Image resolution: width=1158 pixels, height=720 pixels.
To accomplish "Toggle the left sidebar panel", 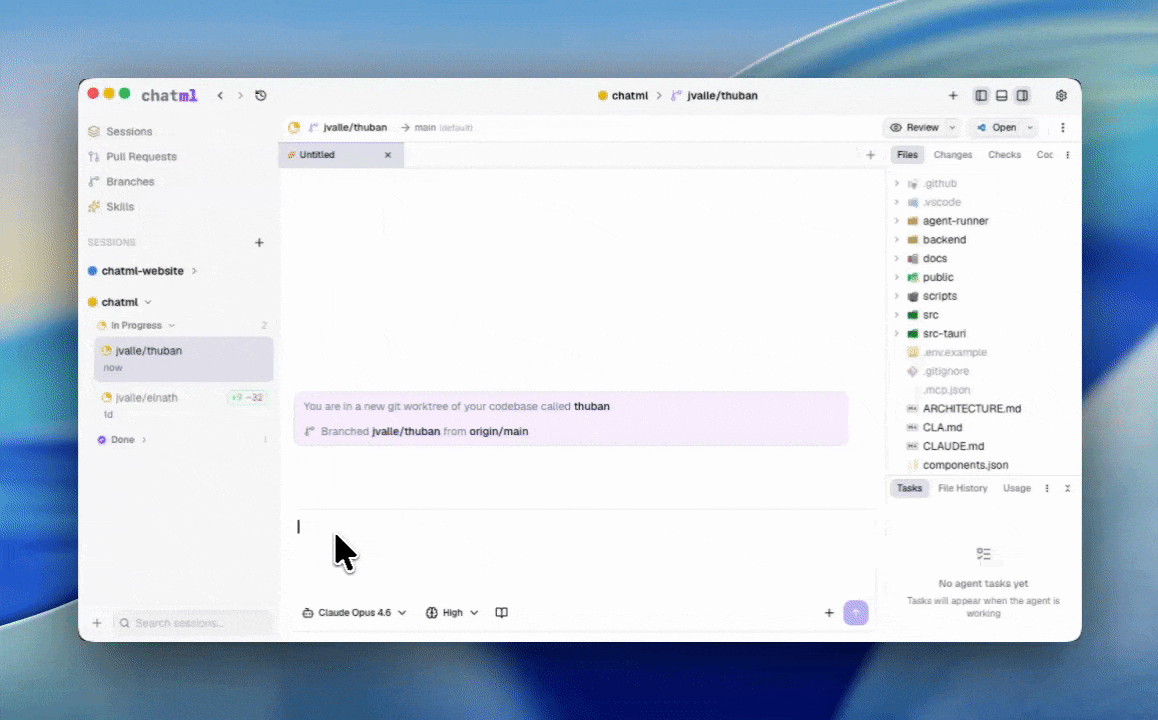I will point(981,96).
